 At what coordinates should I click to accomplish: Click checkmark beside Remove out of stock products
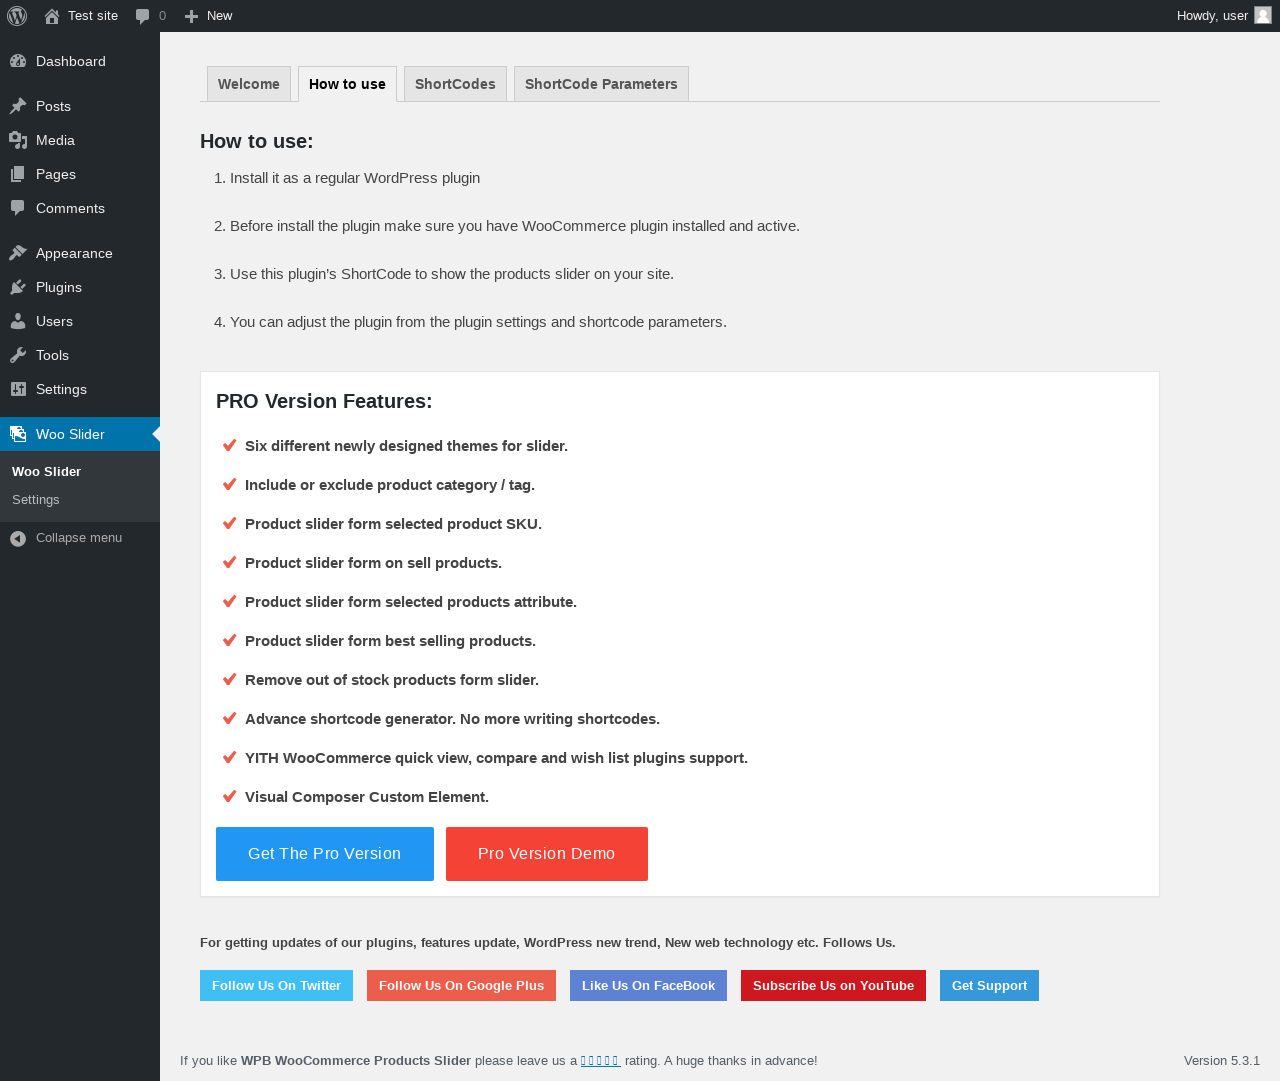coord(229,679)
